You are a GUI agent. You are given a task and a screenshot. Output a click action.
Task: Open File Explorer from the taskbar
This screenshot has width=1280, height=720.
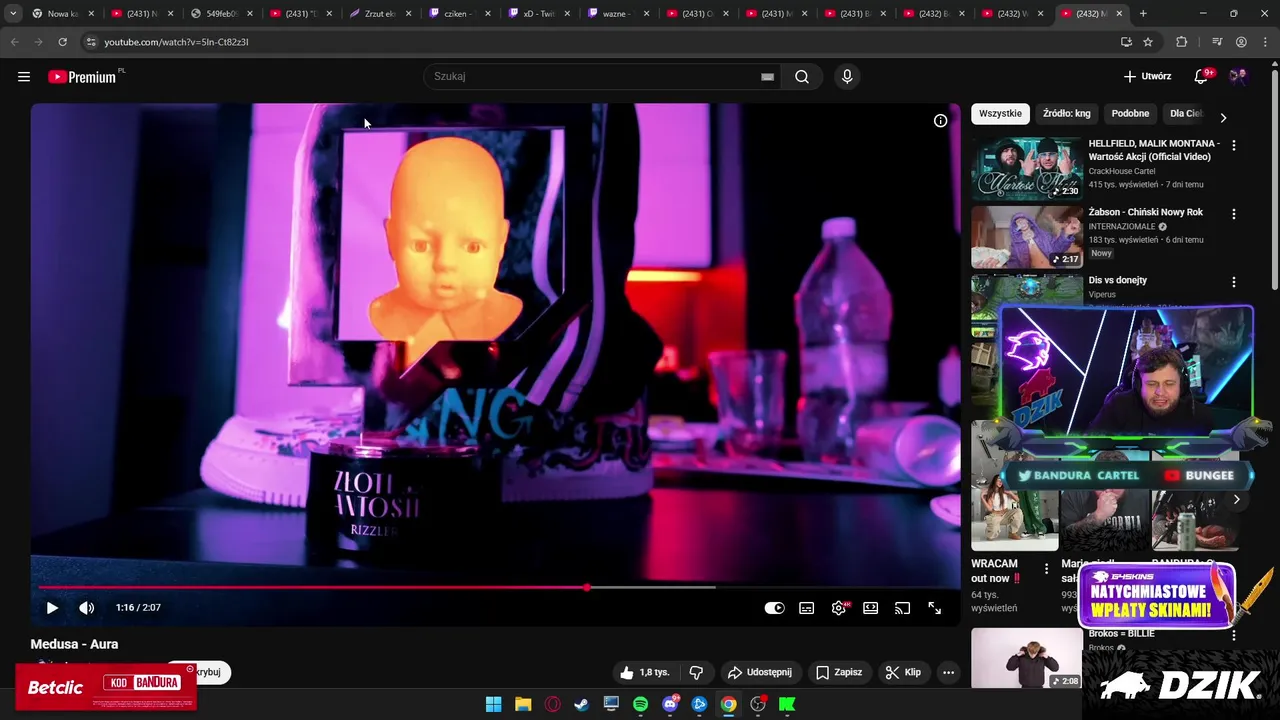[x=523, y=704]
